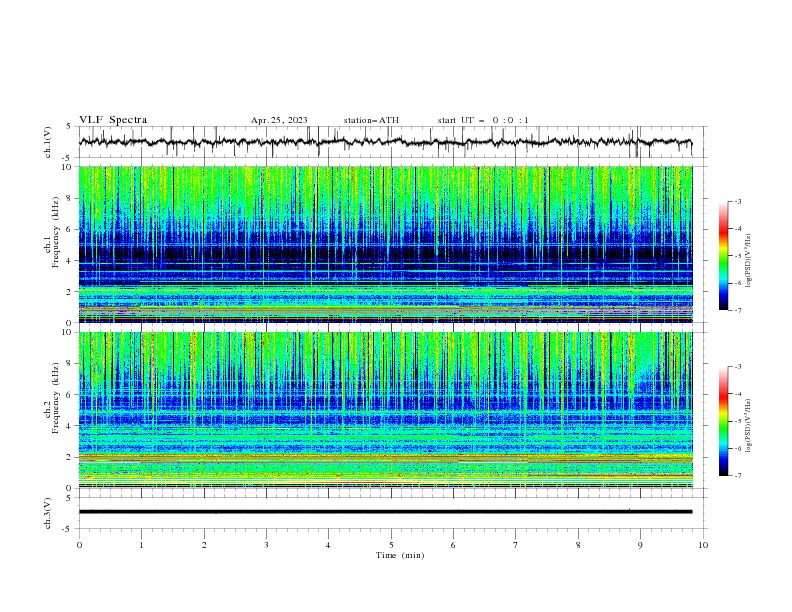The width and height of the screenshot is (792, 612).
Task: Click the '5' tick on time axis
Action: (391, 545)
